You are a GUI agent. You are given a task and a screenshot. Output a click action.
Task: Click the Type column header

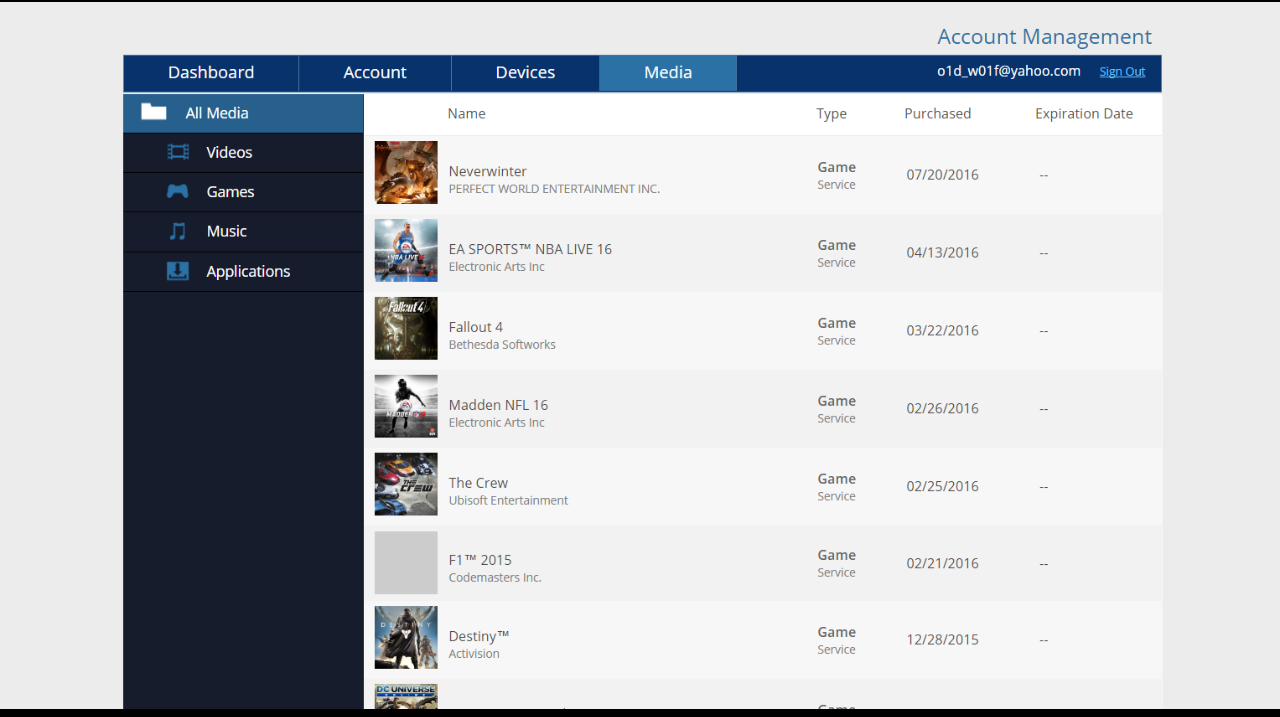coord(831,114)
